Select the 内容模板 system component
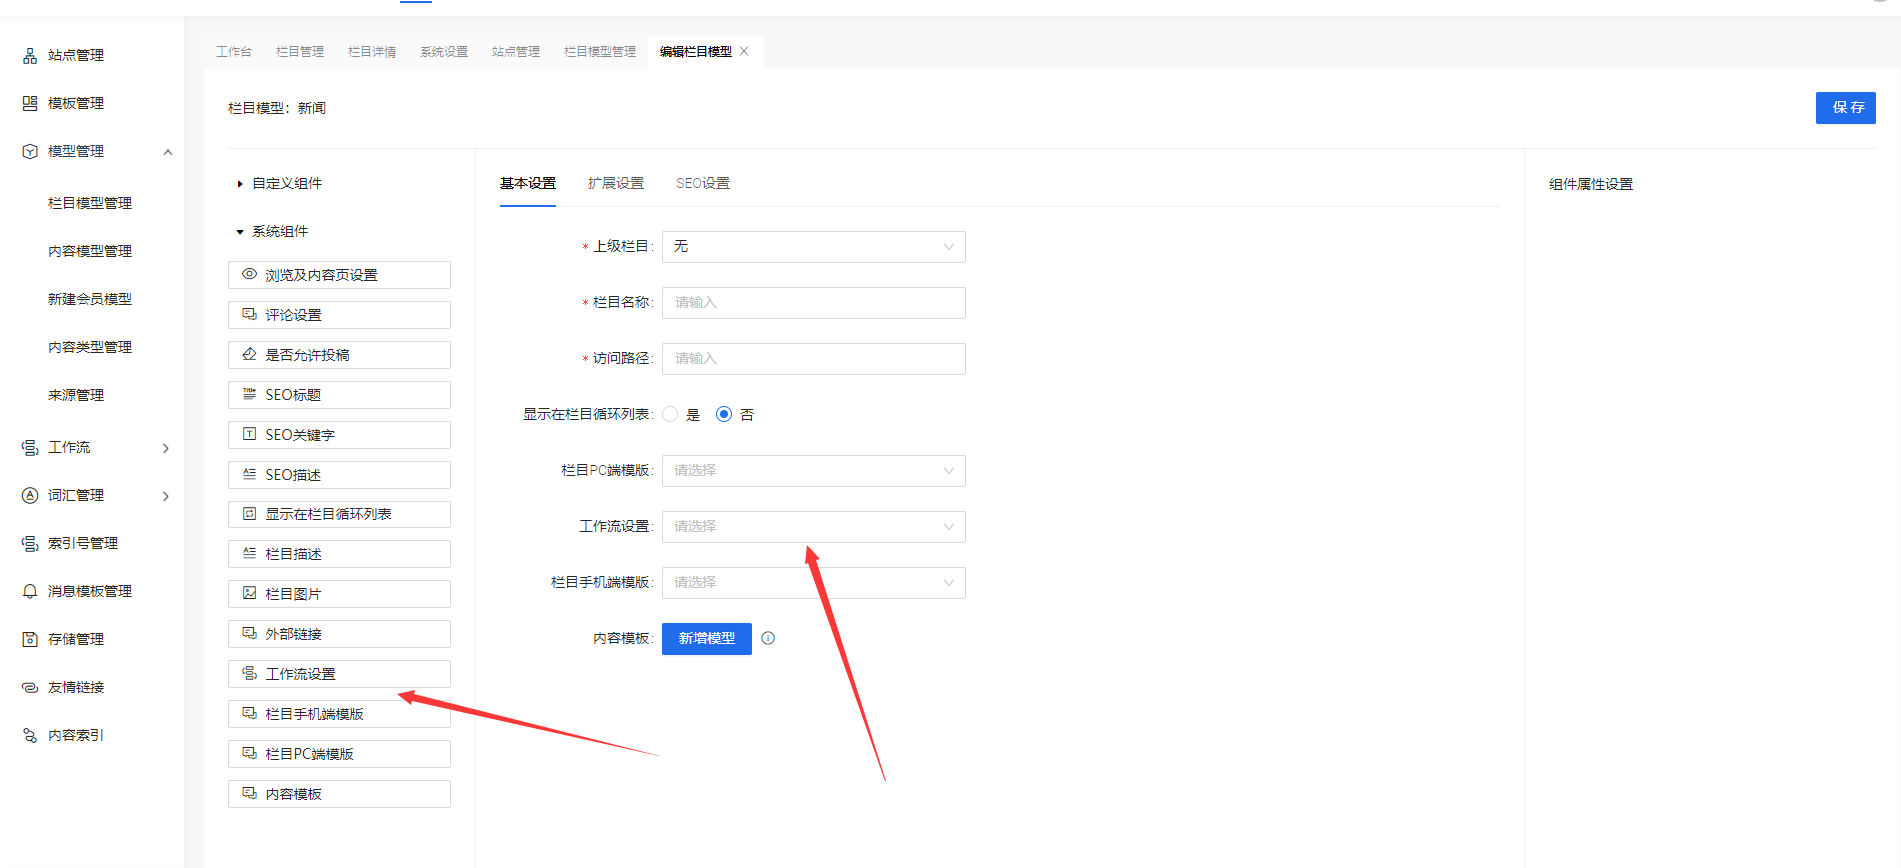The height and width of the screenshot is (868, 1901). tap(339, 794)
